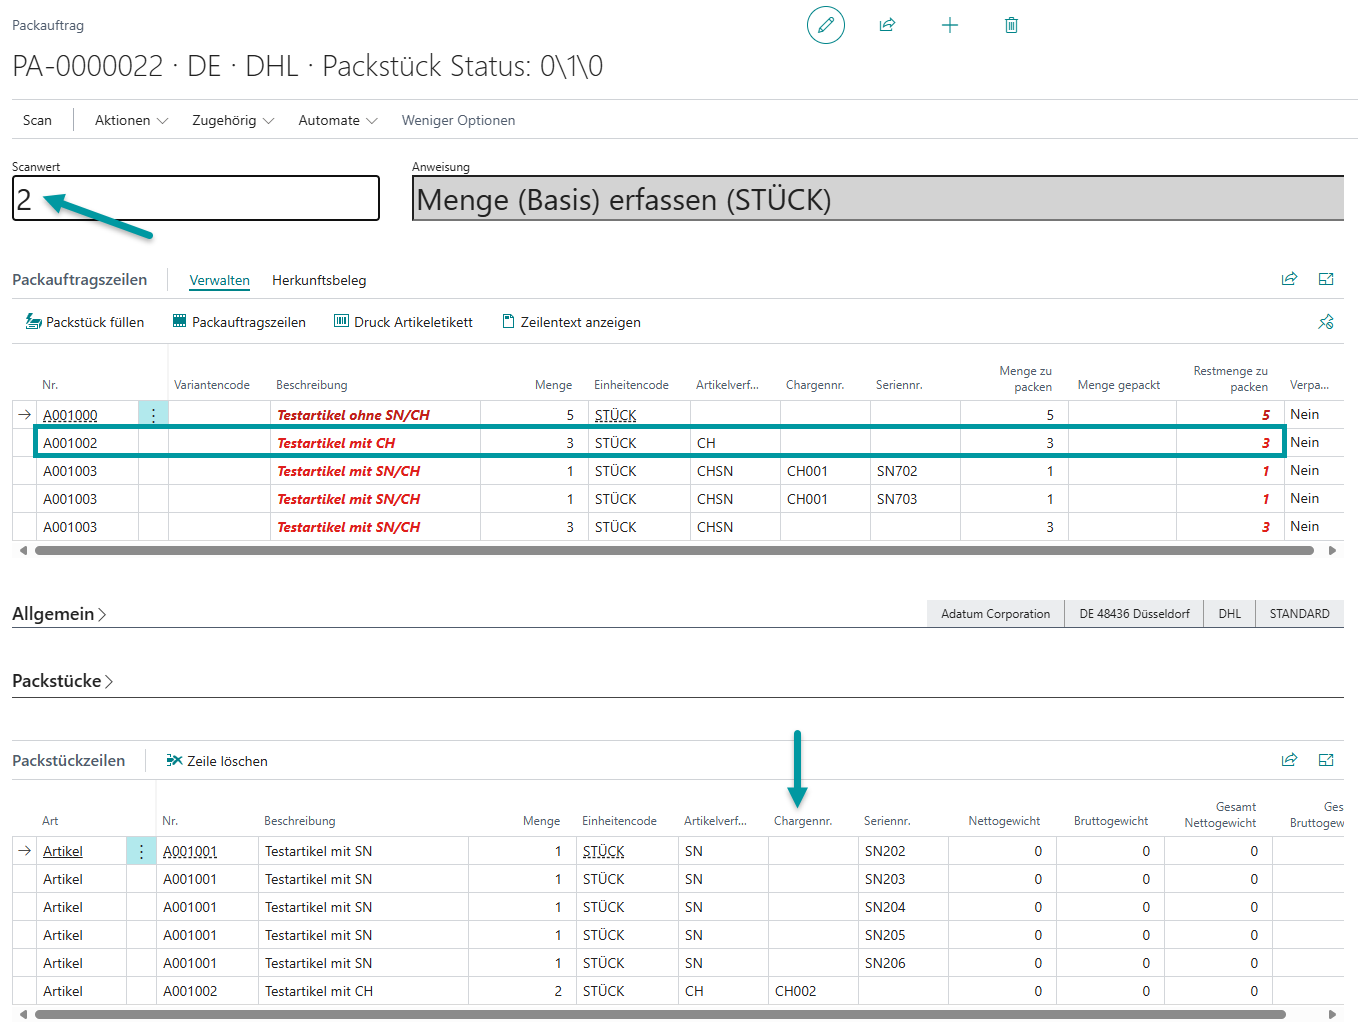Expand Packauftragszeilen section to full view
This screenshot has width=1358, height=1035.
1326,279
